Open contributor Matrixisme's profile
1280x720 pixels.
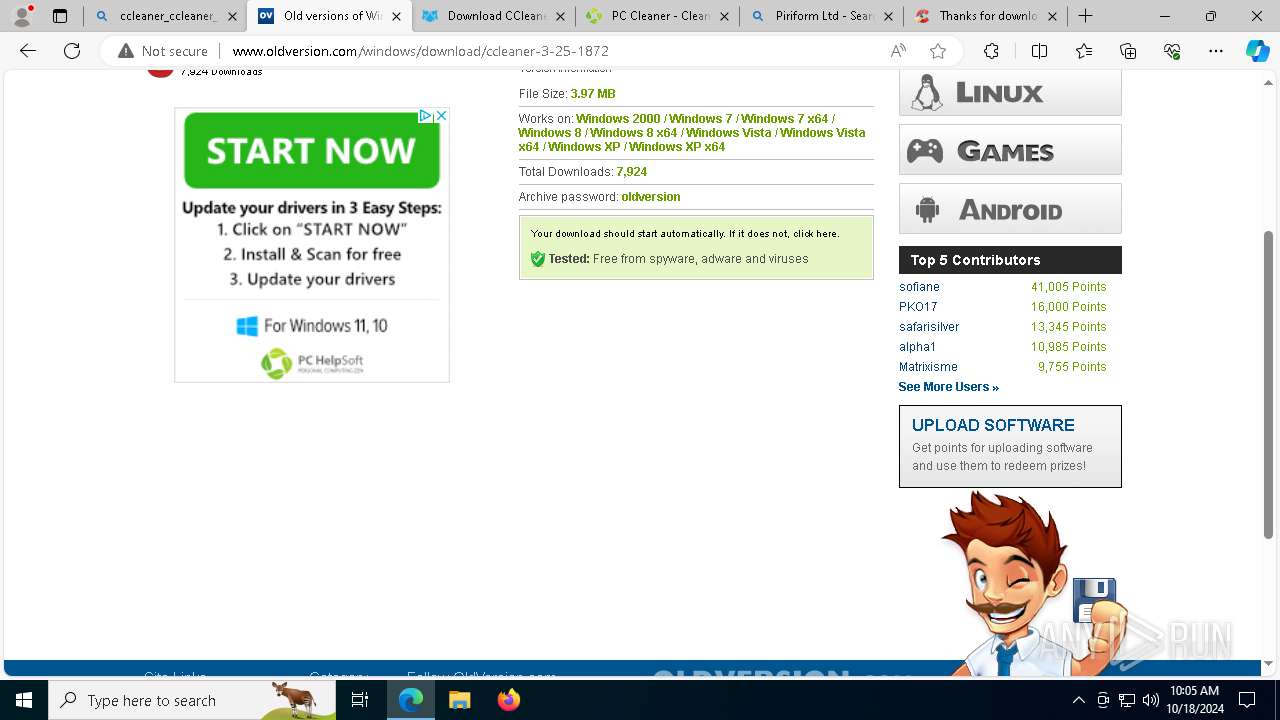click(928, 367)
